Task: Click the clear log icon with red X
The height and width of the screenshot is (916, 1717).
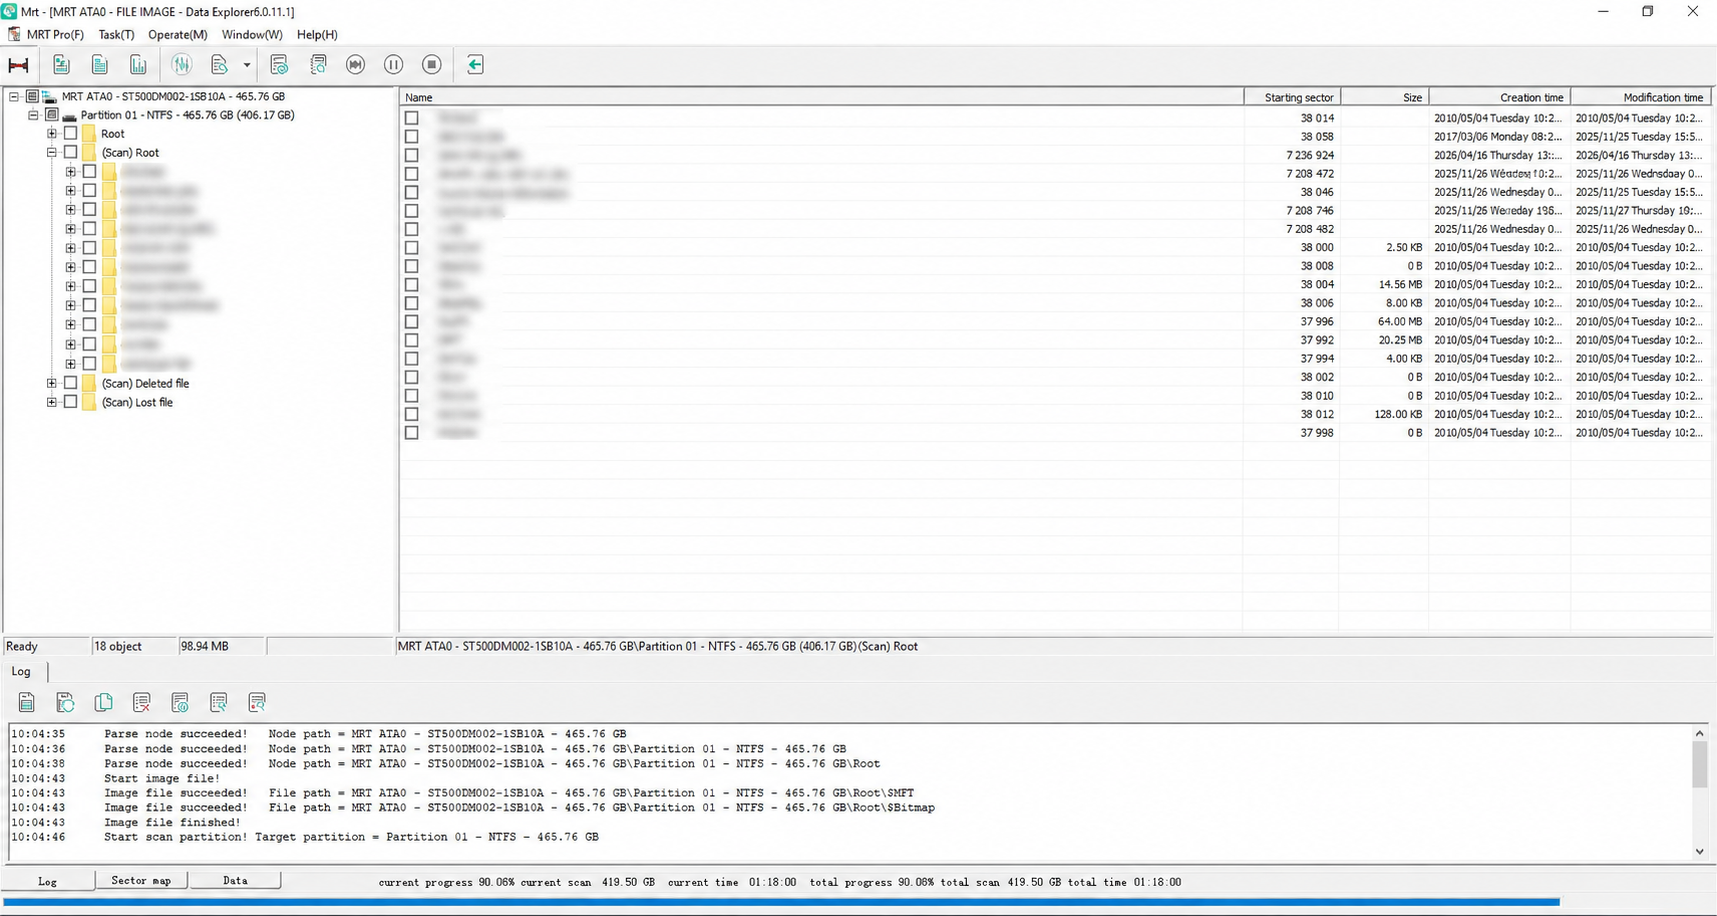Action: point(141,703)
